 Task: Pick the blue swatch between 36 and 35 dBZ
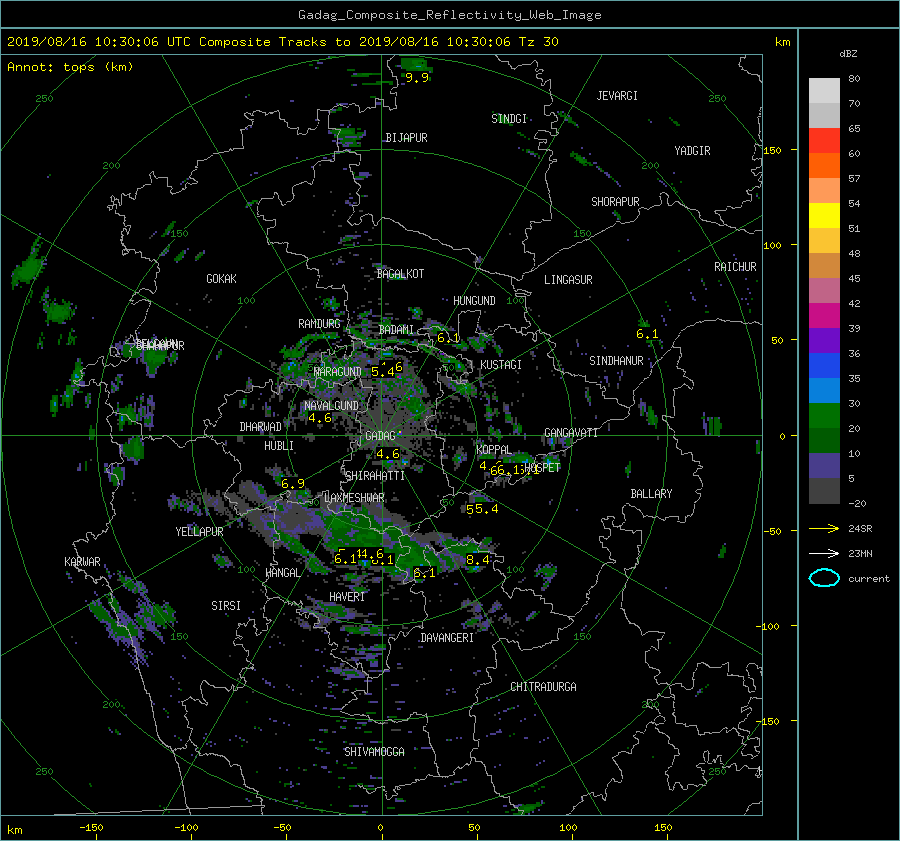point(824,366)
